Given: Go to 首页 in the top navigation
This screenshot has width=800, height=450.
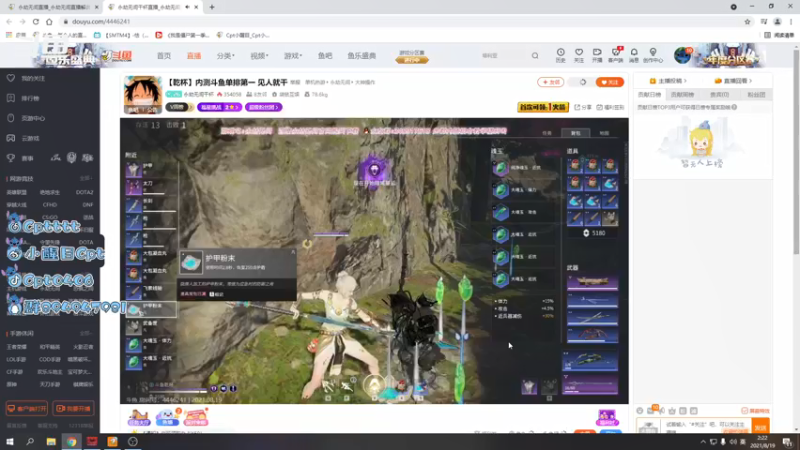Looking at the screenshot, I should tap(164, 56).
